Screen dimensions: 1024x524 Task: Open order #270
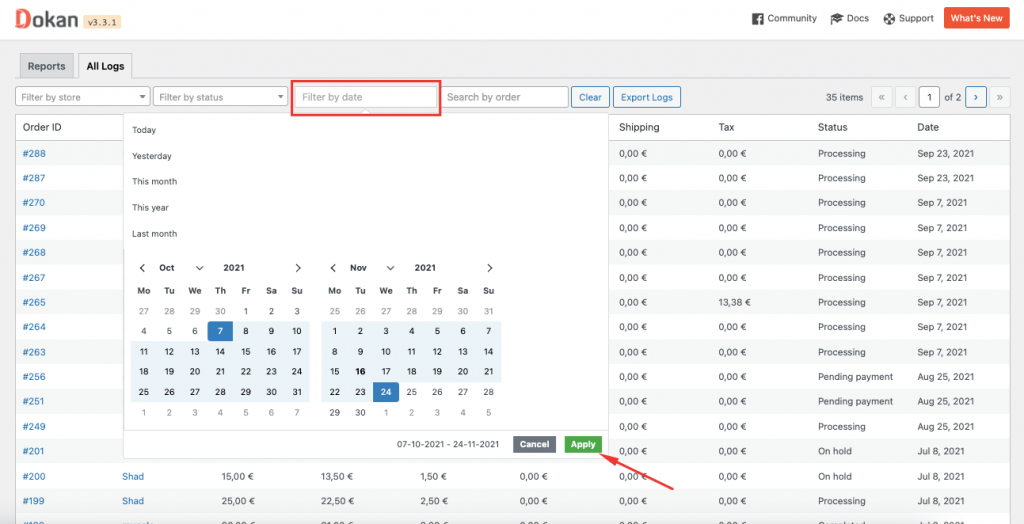(x=34, y=203)
